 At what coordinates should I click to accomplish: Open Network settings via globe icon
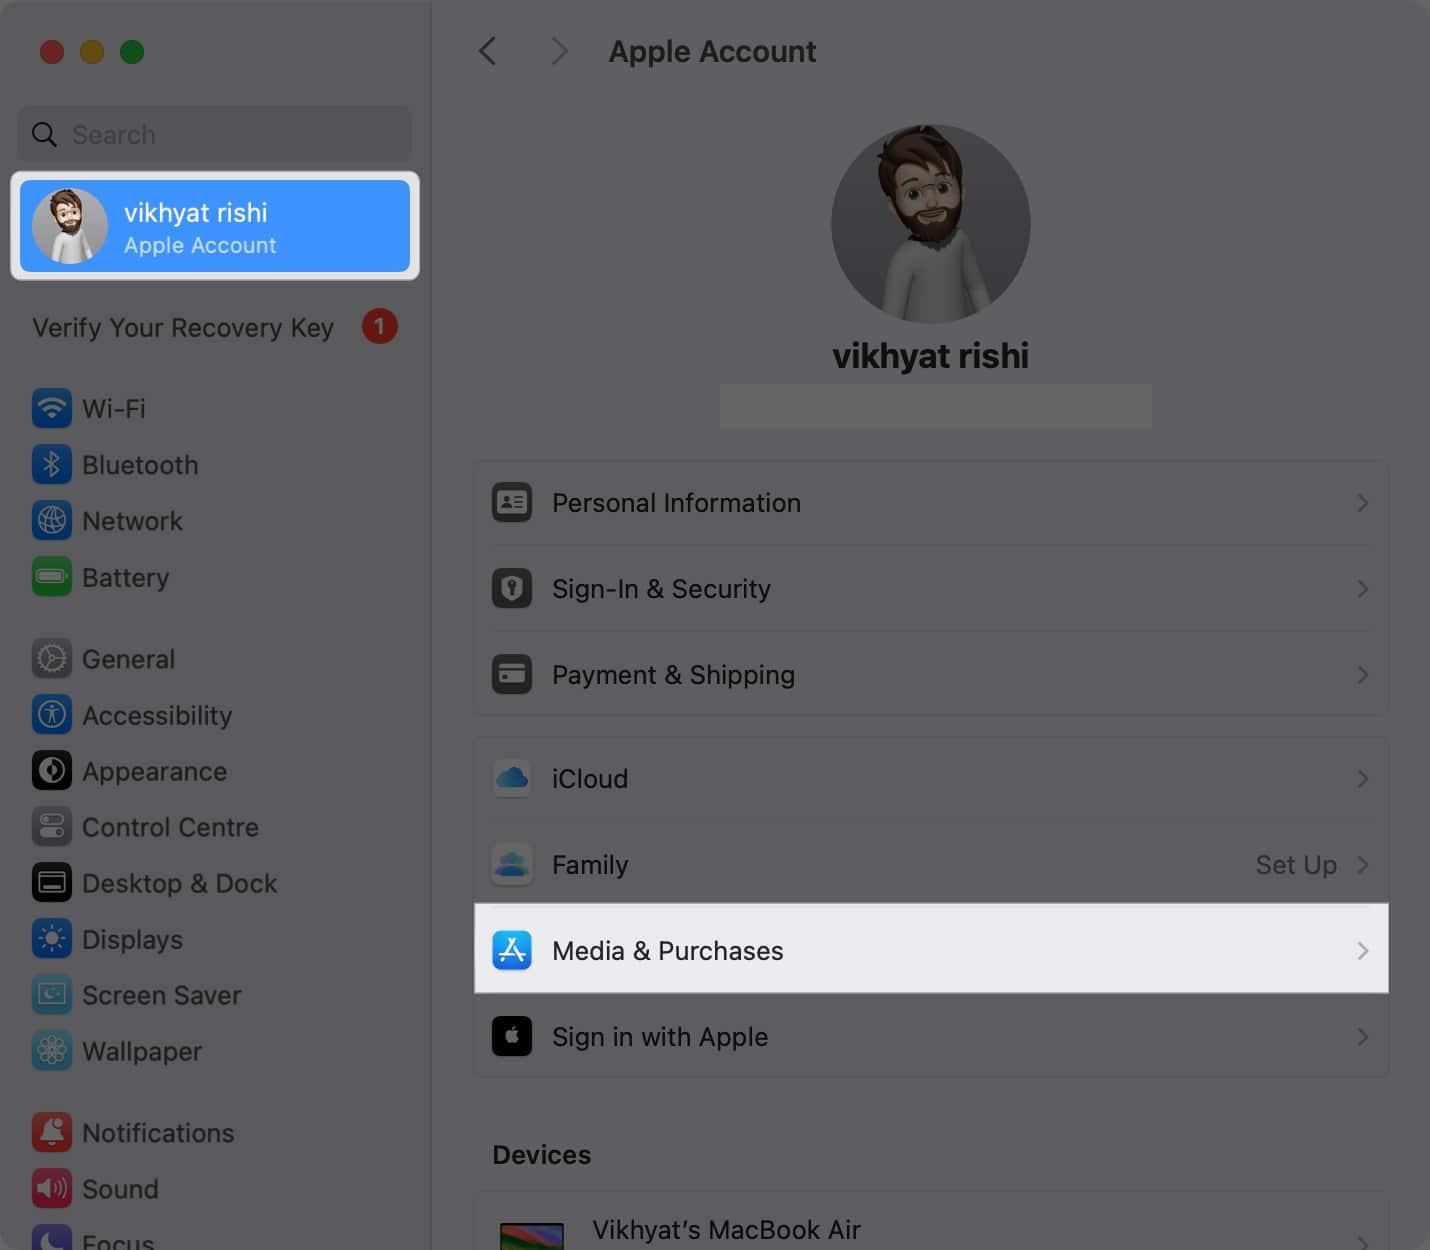[x=52, y=521]
